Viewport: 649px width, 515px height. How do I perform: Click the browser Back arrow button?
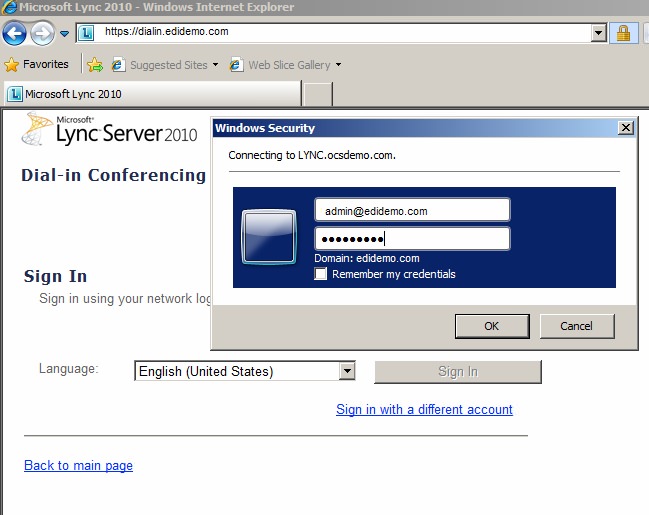14,33
